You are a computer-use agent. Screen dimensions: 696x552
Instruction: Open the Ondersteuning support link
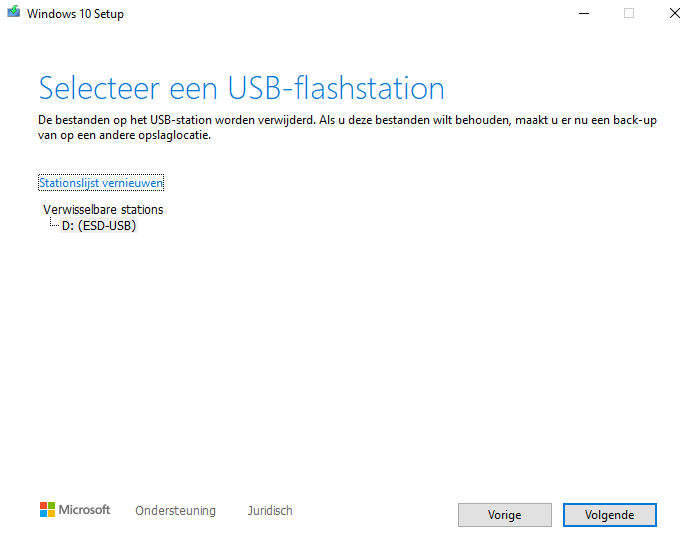click(x=175, y=511)
